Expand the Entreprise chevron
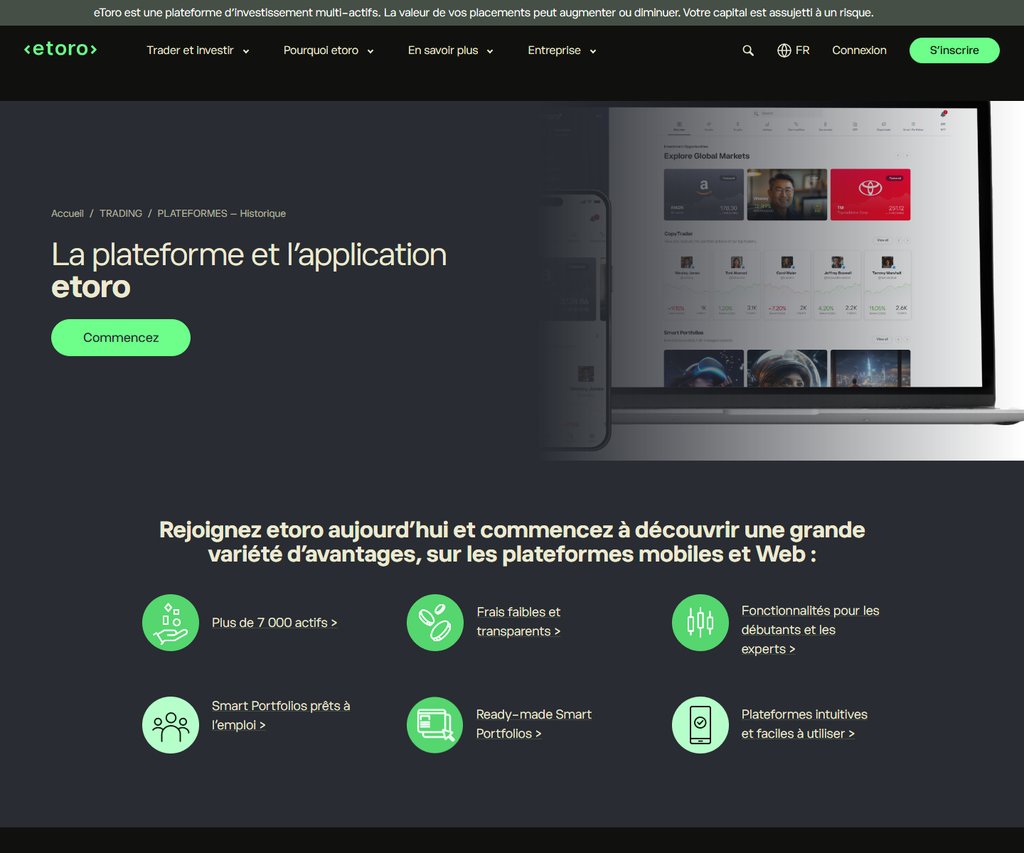This screenshot has width=1024, height=853. pos(593,52)
